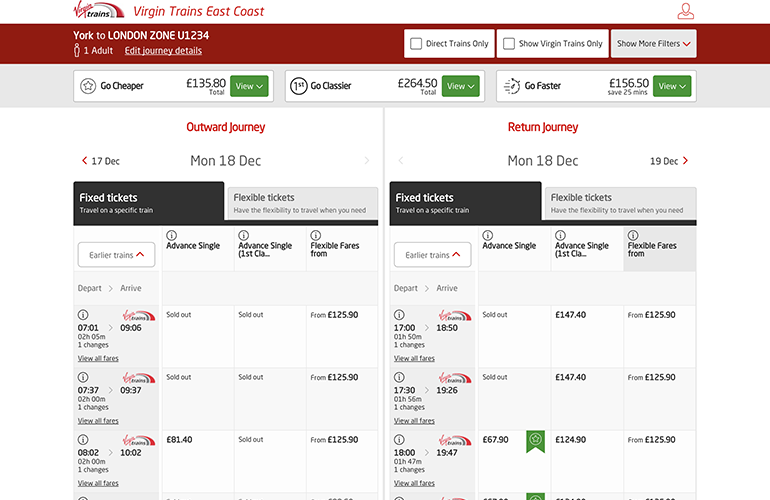Viewport: 770px width, 500px height.
Task: Enable Direct Trains Only checkbox
Action: coord(416,44)
